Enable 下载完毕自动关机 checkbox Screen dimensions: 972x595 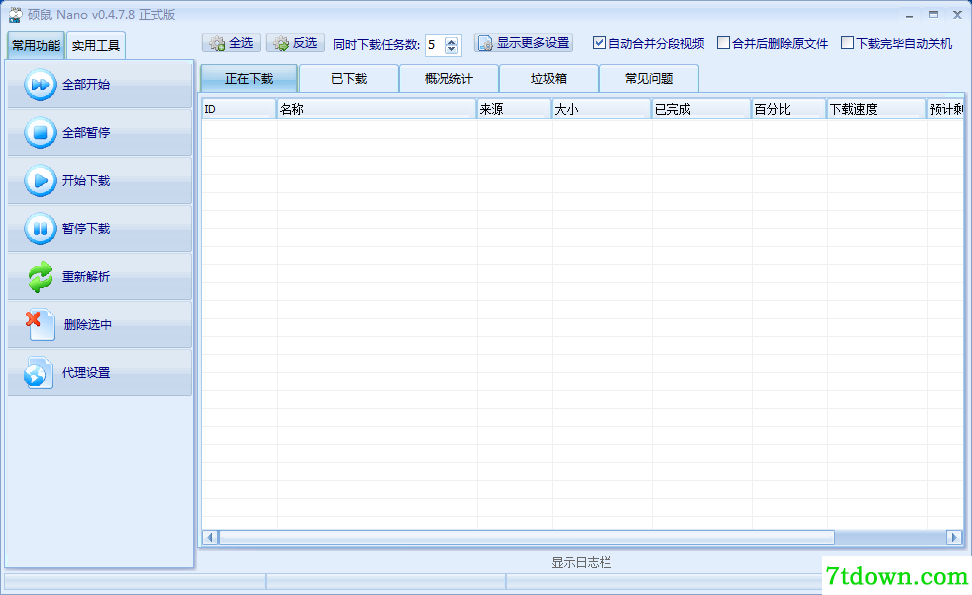click(847, 43)
